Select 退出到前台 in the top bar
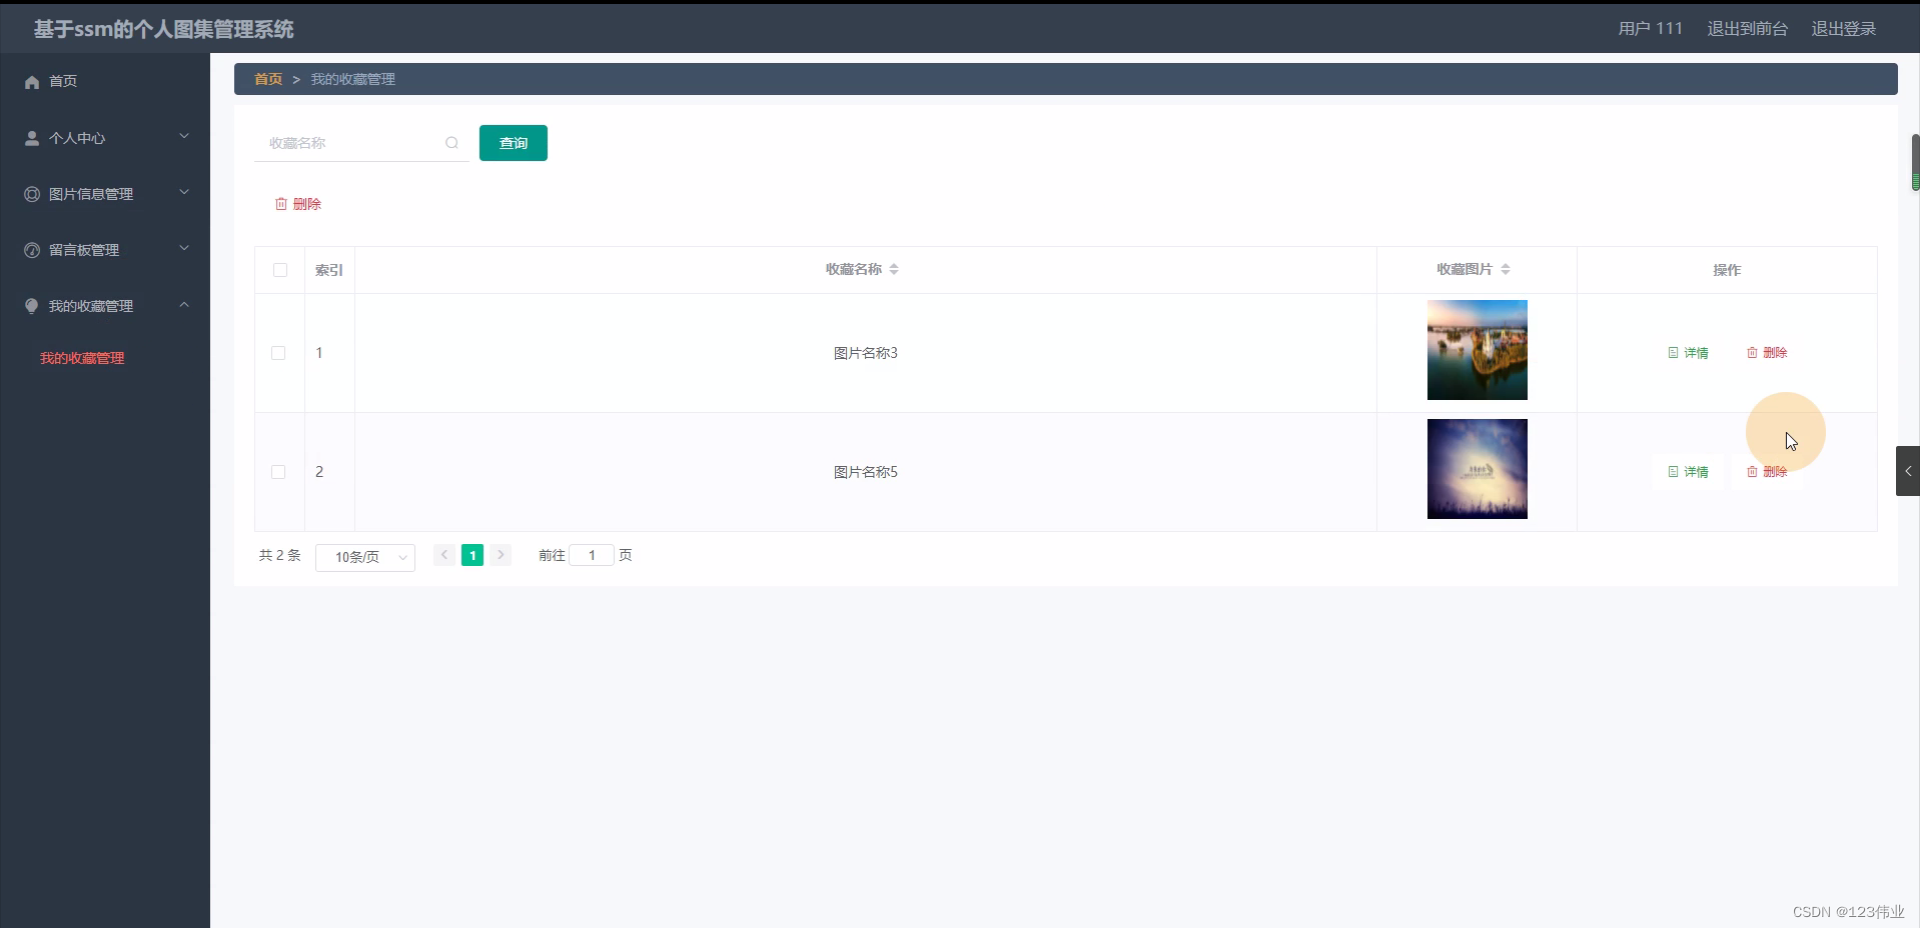The width and height of the screenshot is (1920, 928). 1747,28
